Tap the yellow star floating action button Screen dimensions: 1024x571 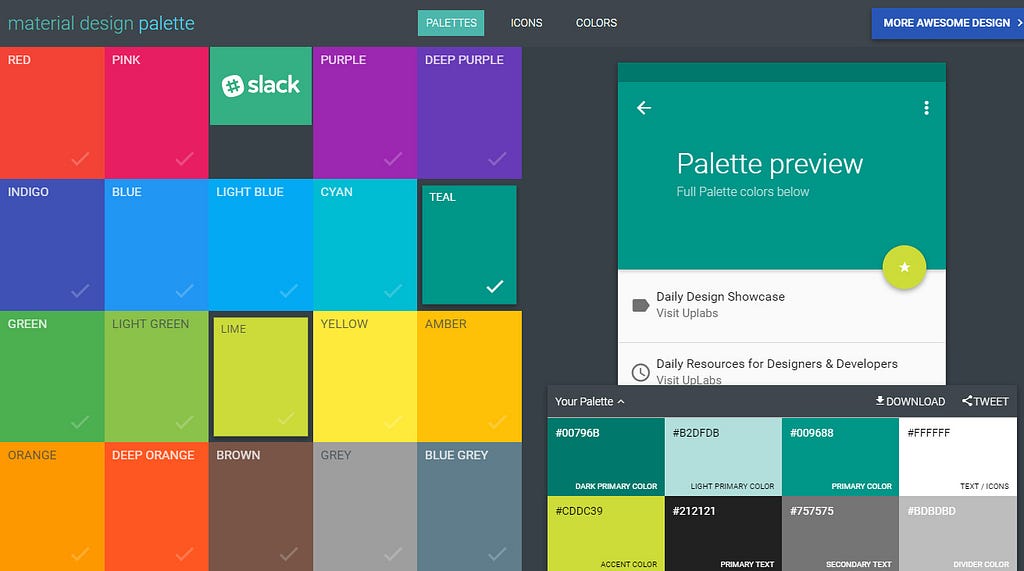click(x=904, y=267)
